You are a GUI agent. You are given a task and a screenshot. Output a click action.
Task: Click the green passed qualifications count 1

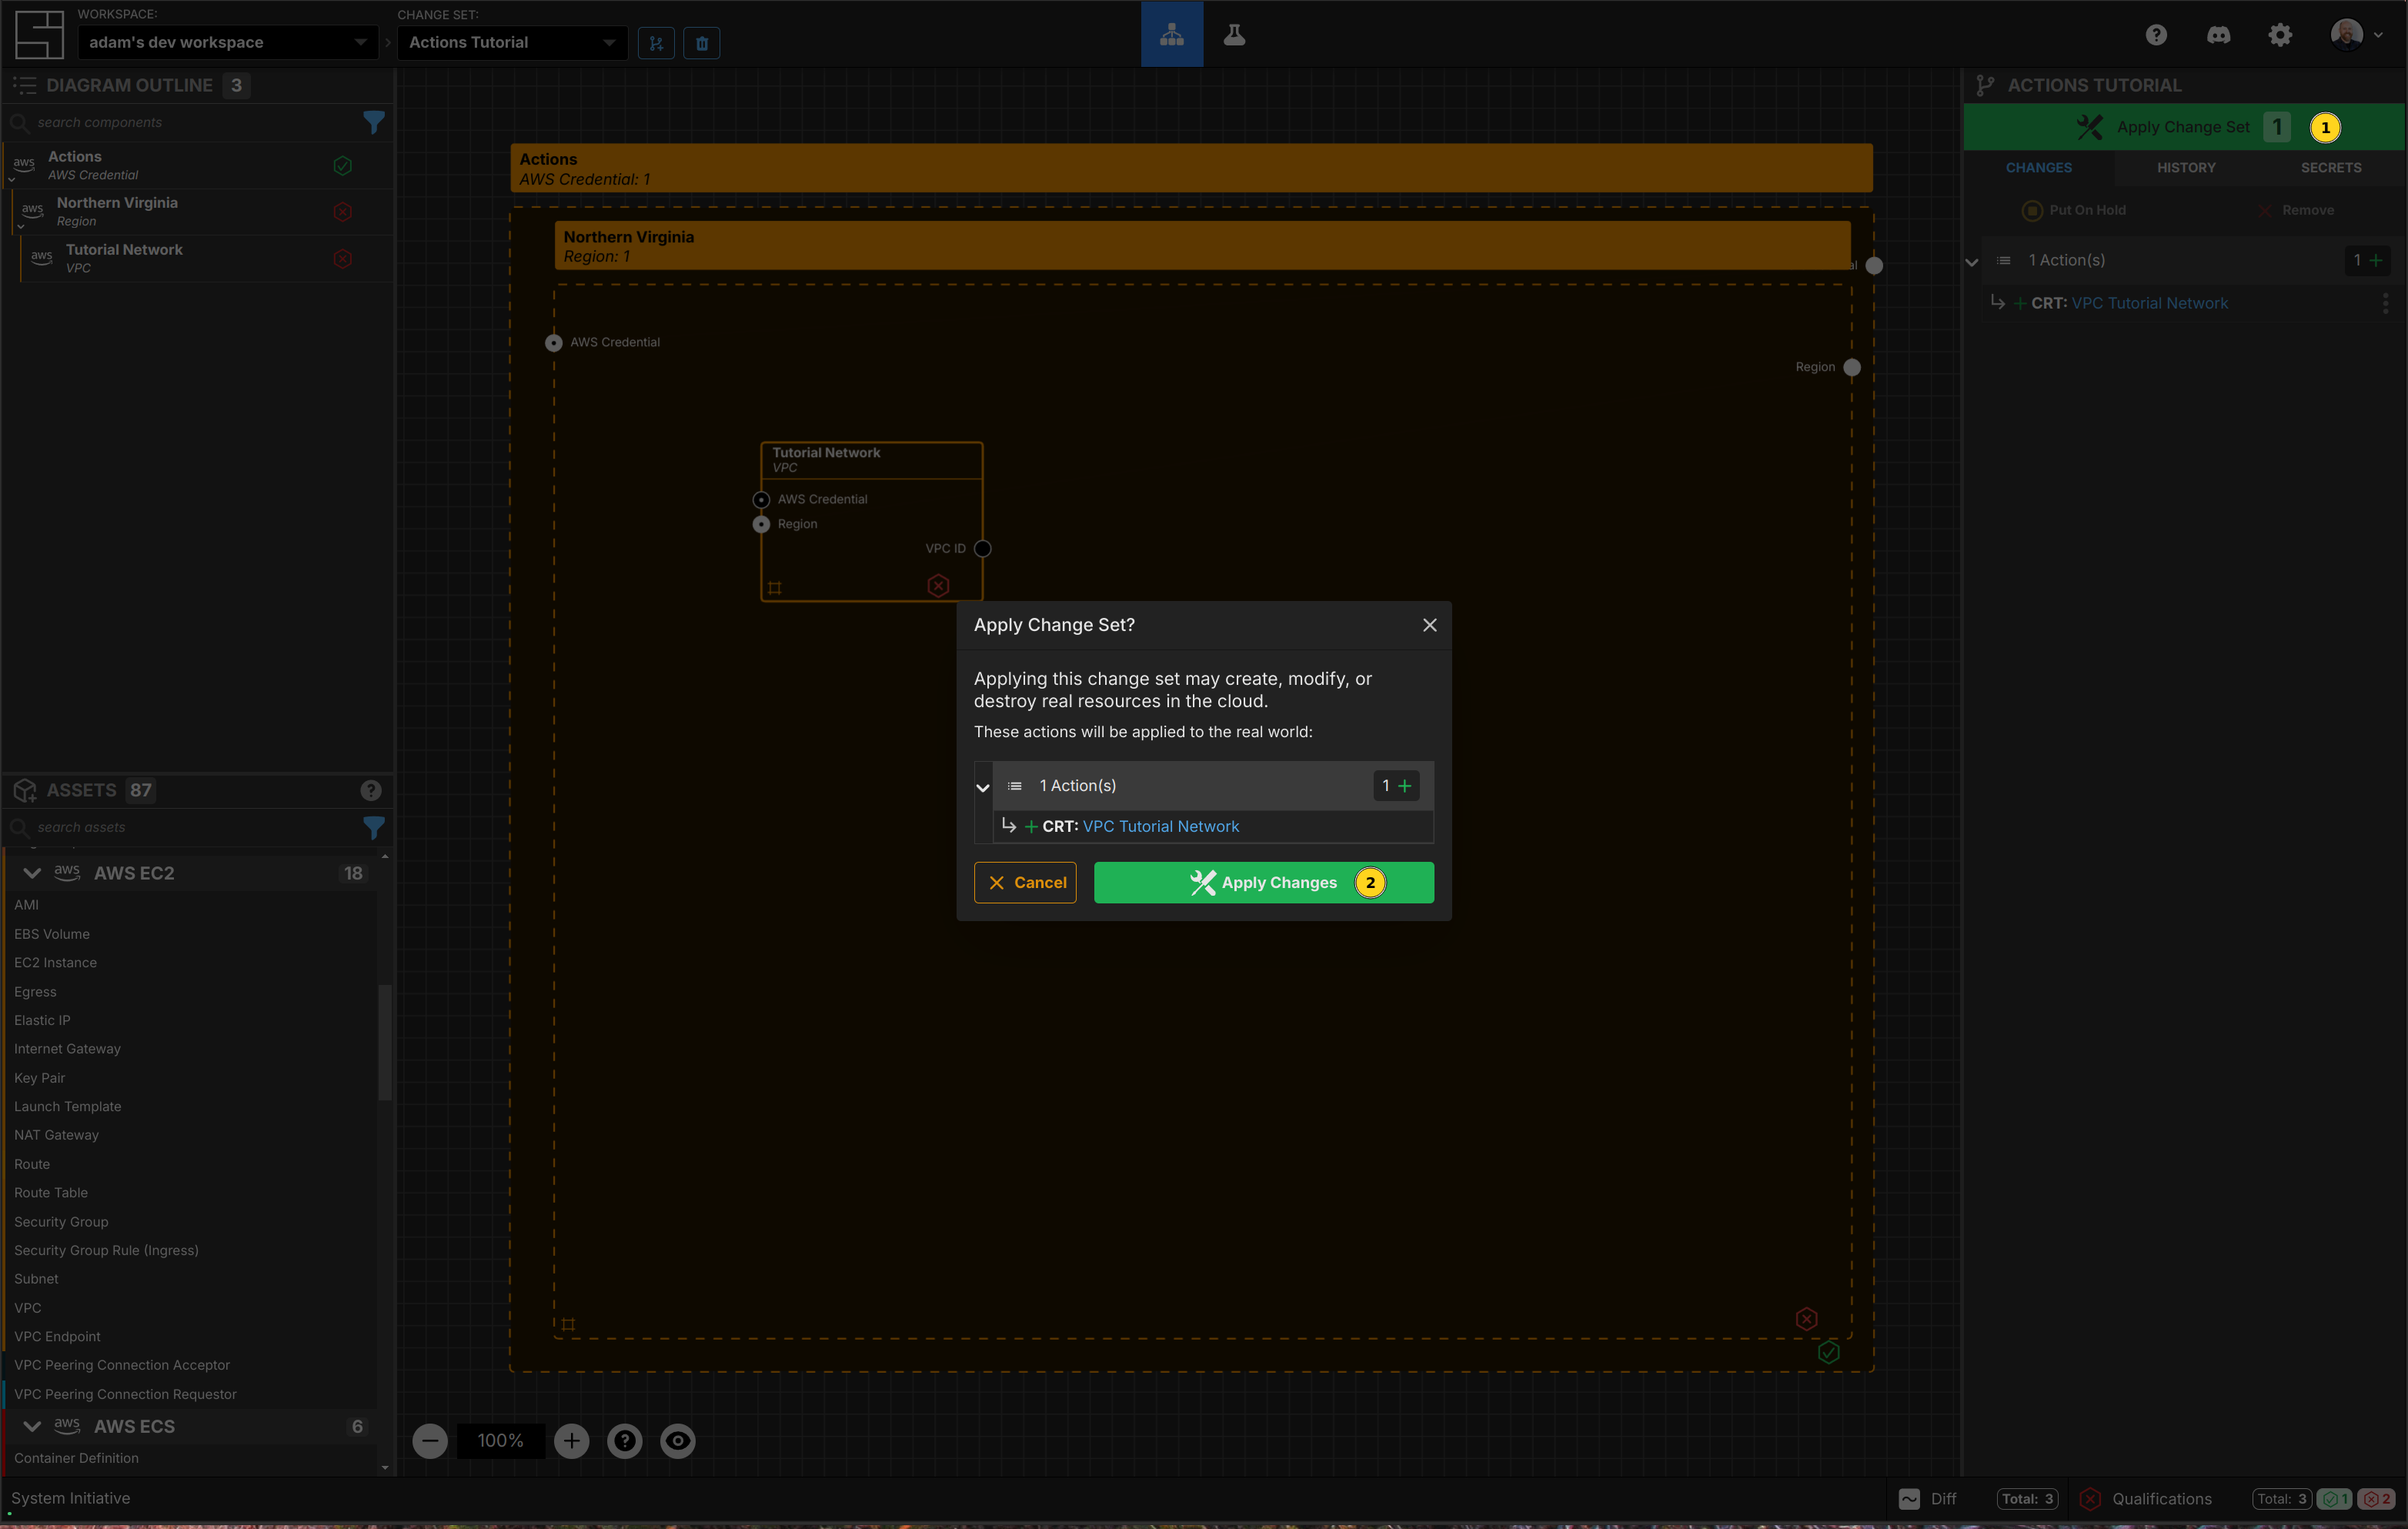2336,1499
